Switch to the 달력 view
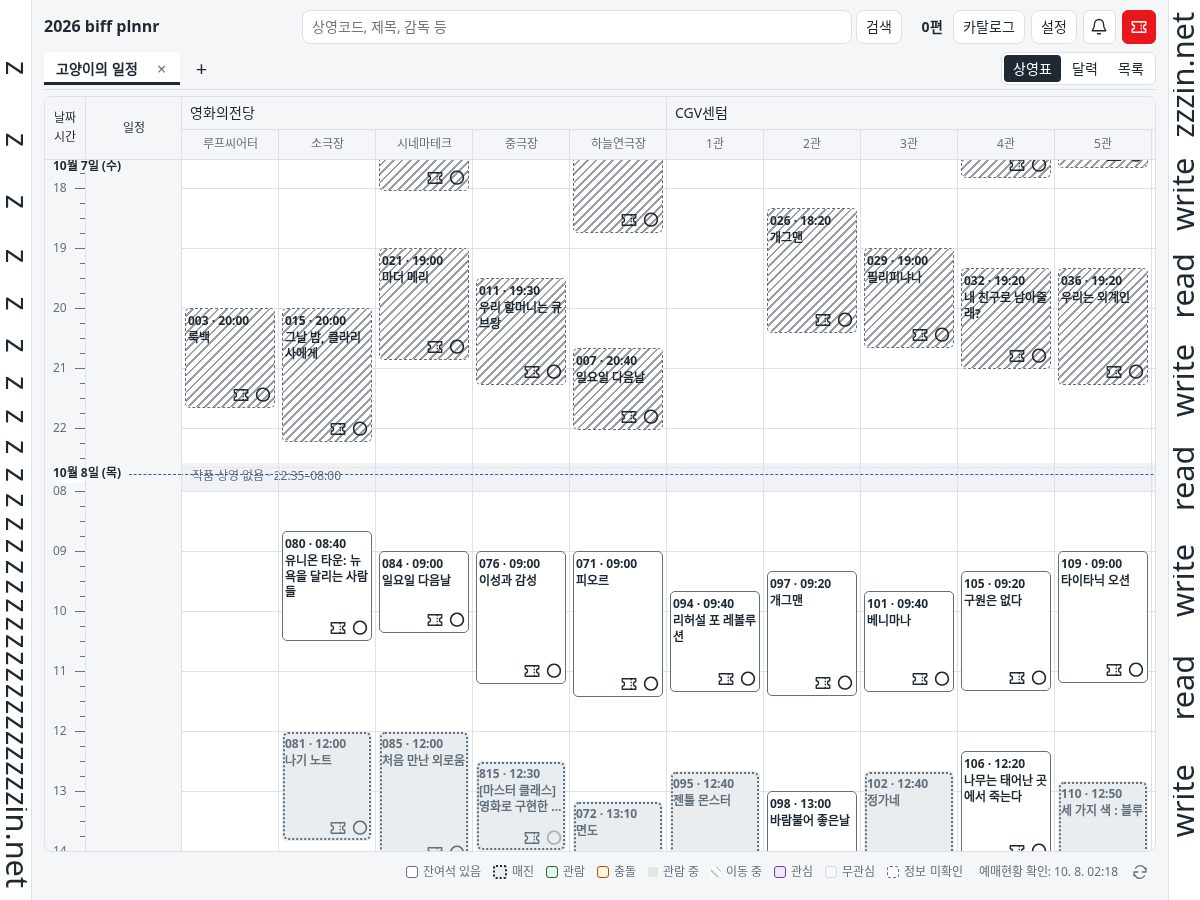The height and width of the screenshot is (900, 1200). 1085,69
